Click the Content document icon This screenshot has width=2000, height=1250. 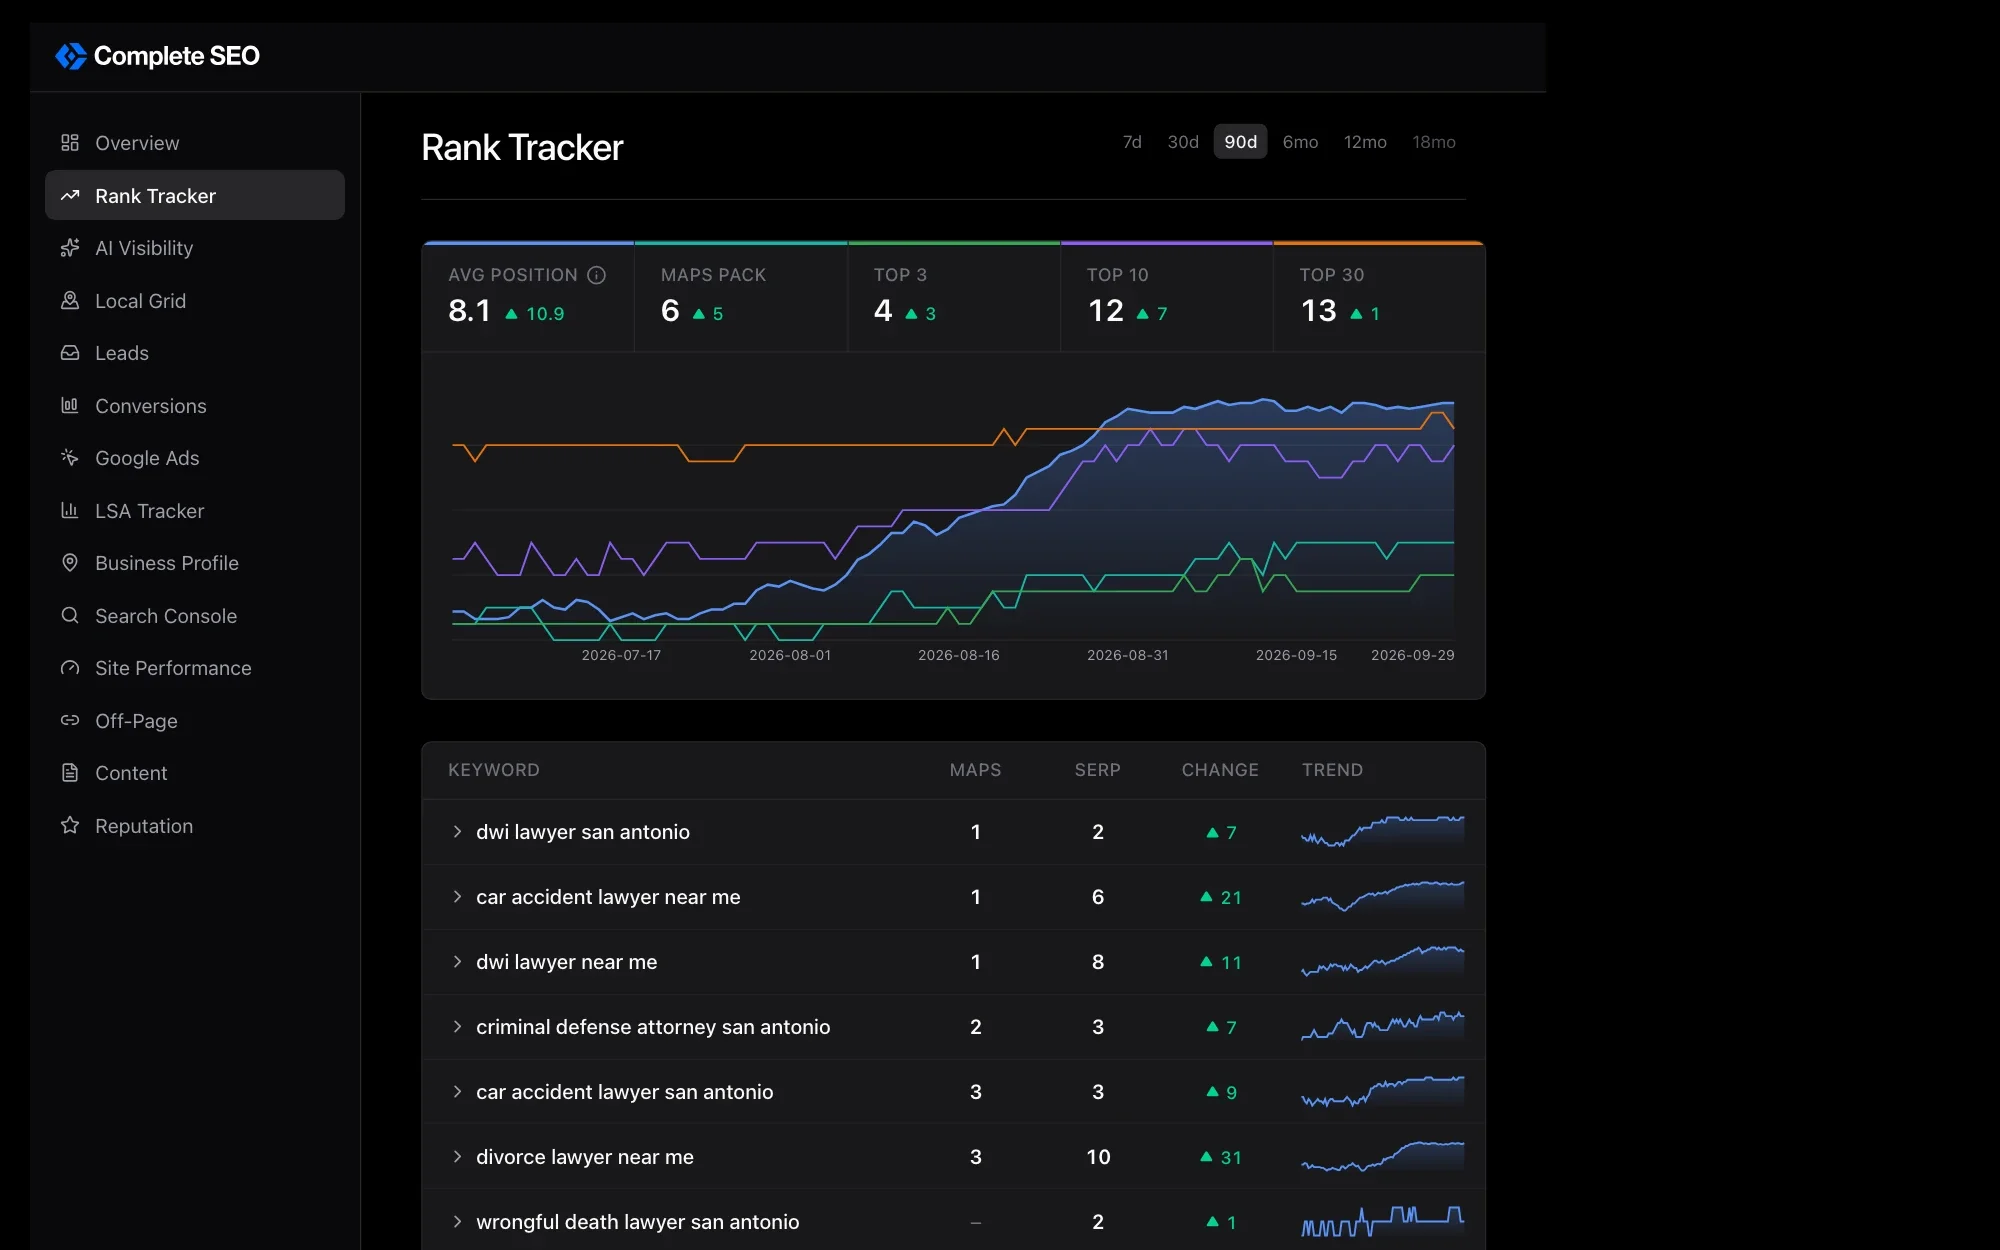[x=70, y=773]
